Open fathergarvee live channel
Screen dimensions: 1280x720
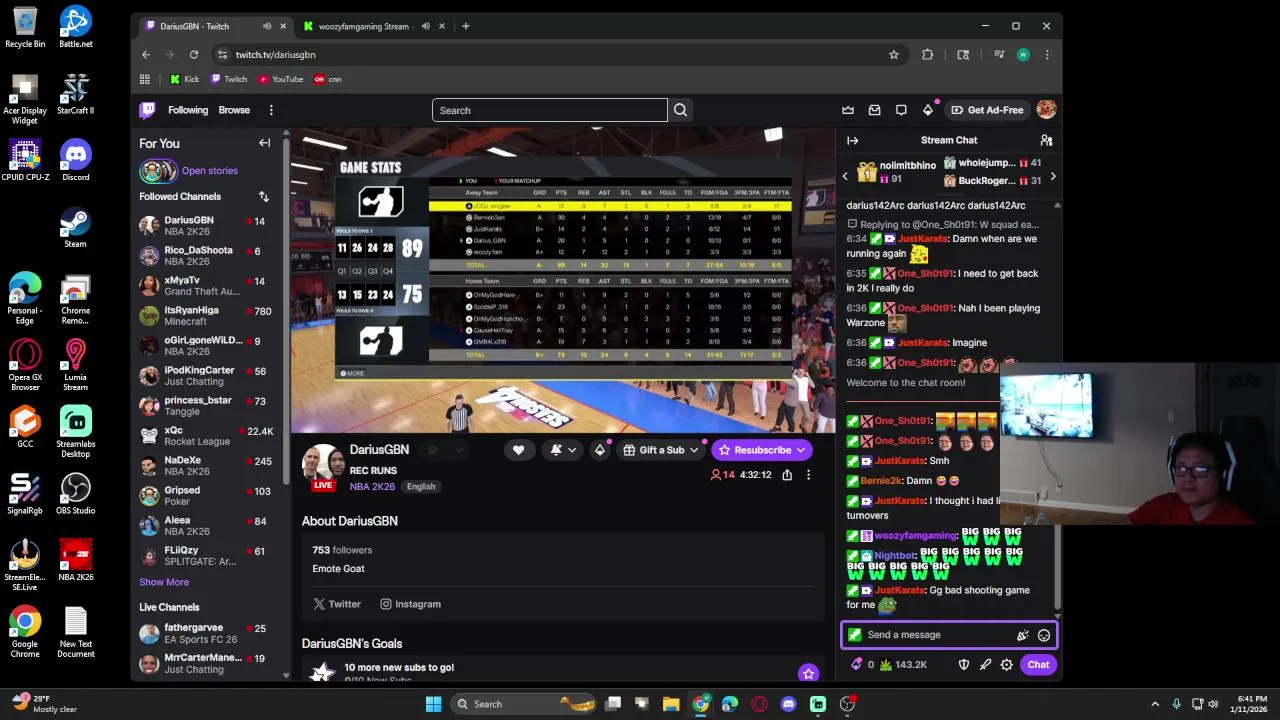[206, 633]
